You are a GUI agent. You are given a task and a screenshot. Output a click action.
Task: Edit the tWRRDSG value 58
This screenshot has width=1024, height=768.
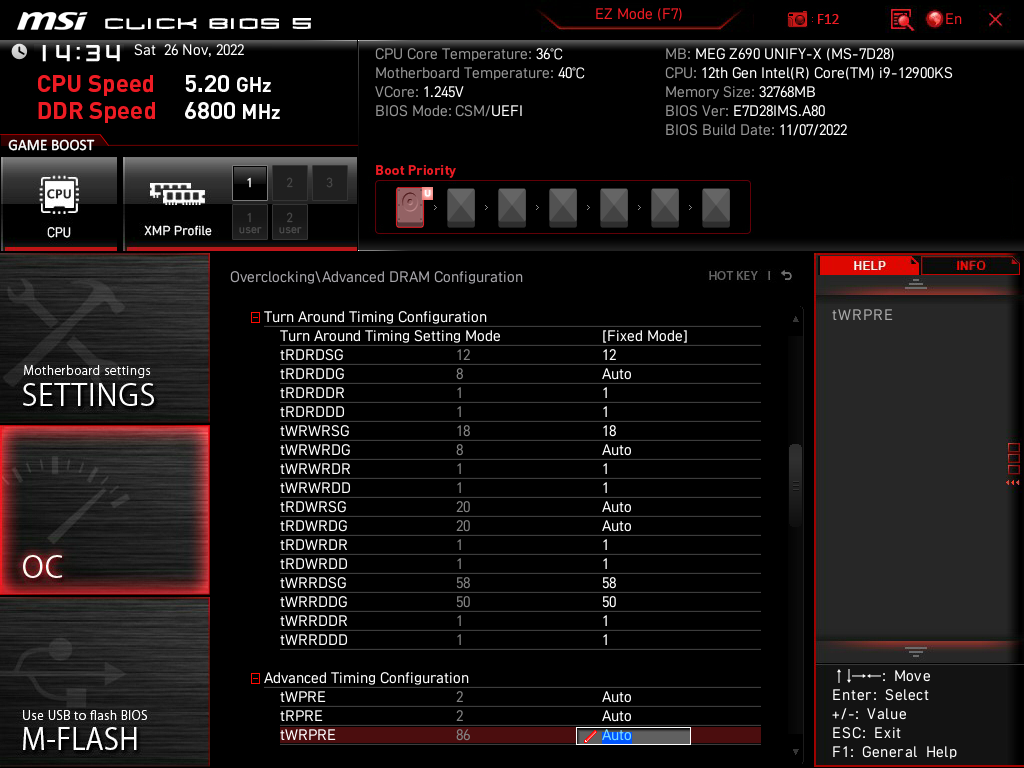(x=609, y=583)
